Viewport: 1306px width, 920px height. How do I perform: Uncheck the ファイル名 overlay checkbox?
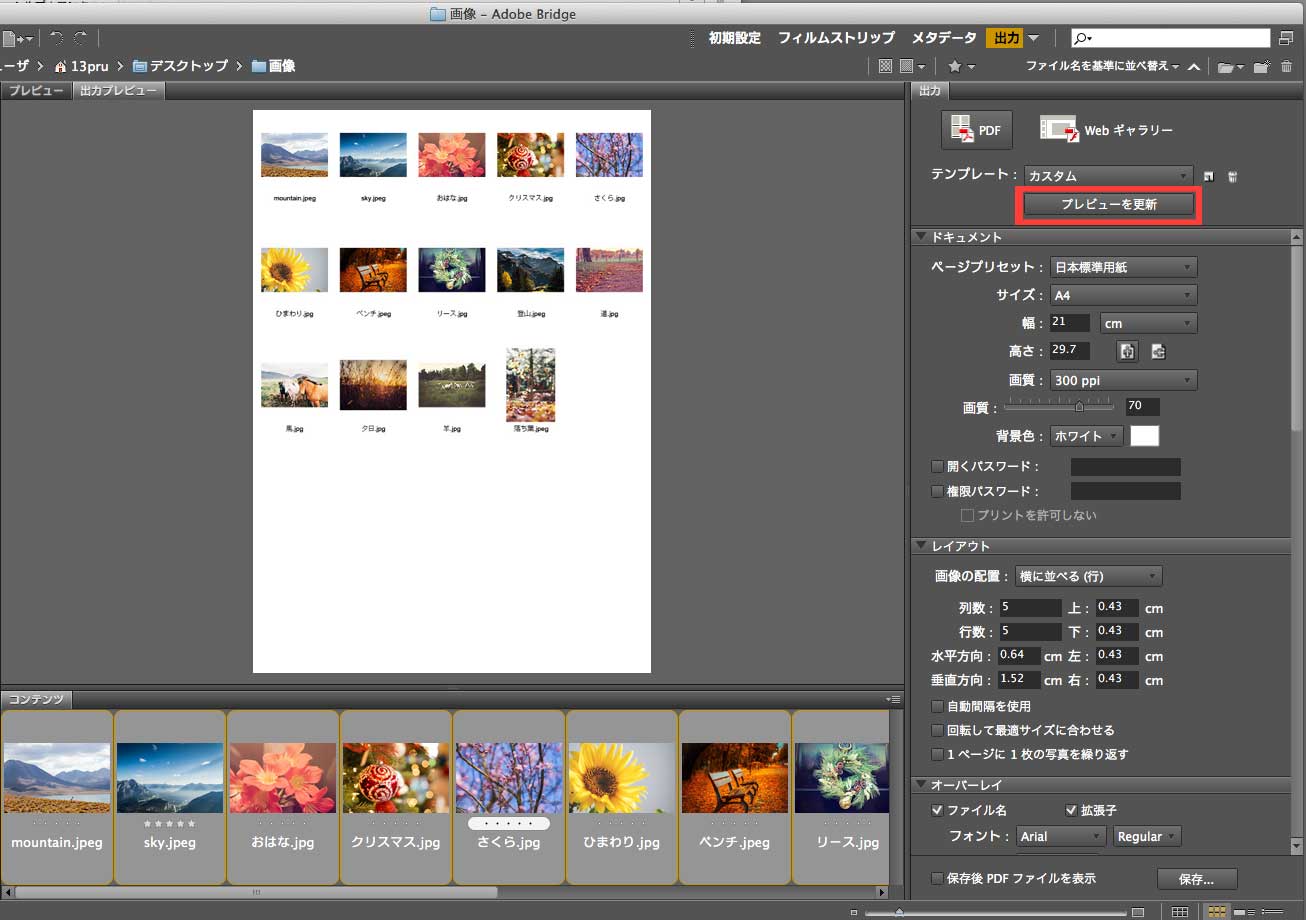937,810
